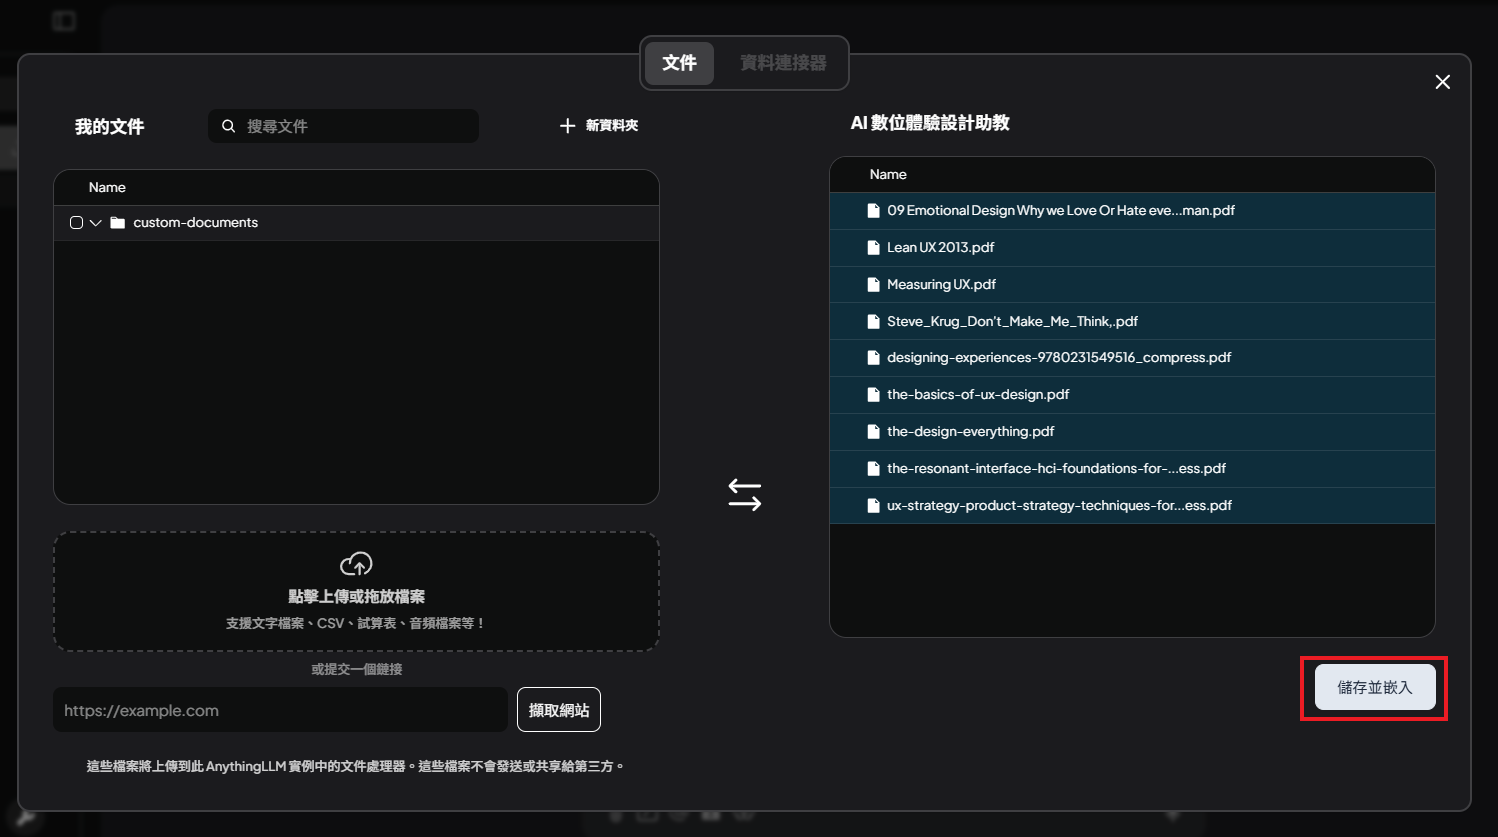
Task: Select the-basics-of-ux-design.pdf row
Action: coord(978,395)
